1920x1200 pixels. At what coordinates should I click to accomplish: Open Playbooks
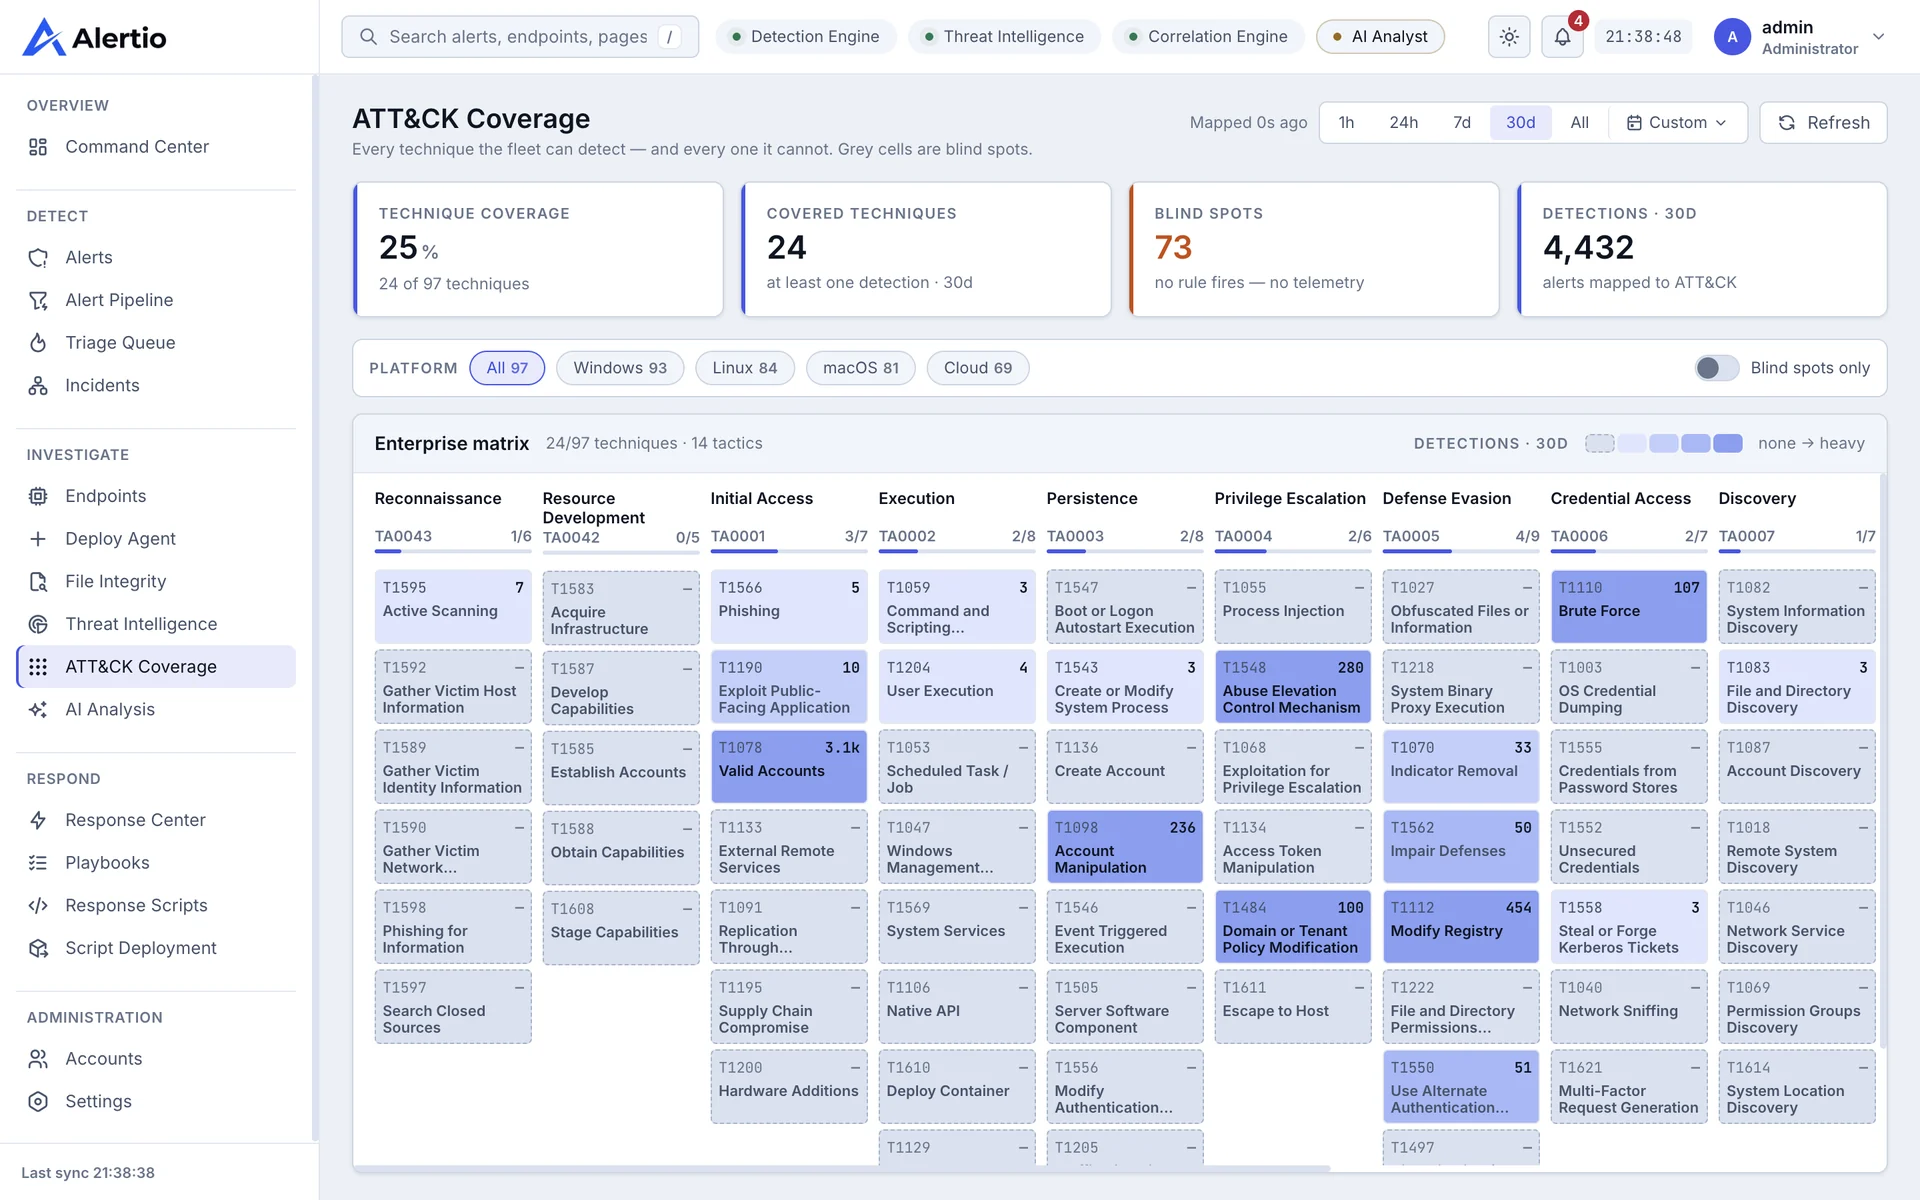(156, 863)
